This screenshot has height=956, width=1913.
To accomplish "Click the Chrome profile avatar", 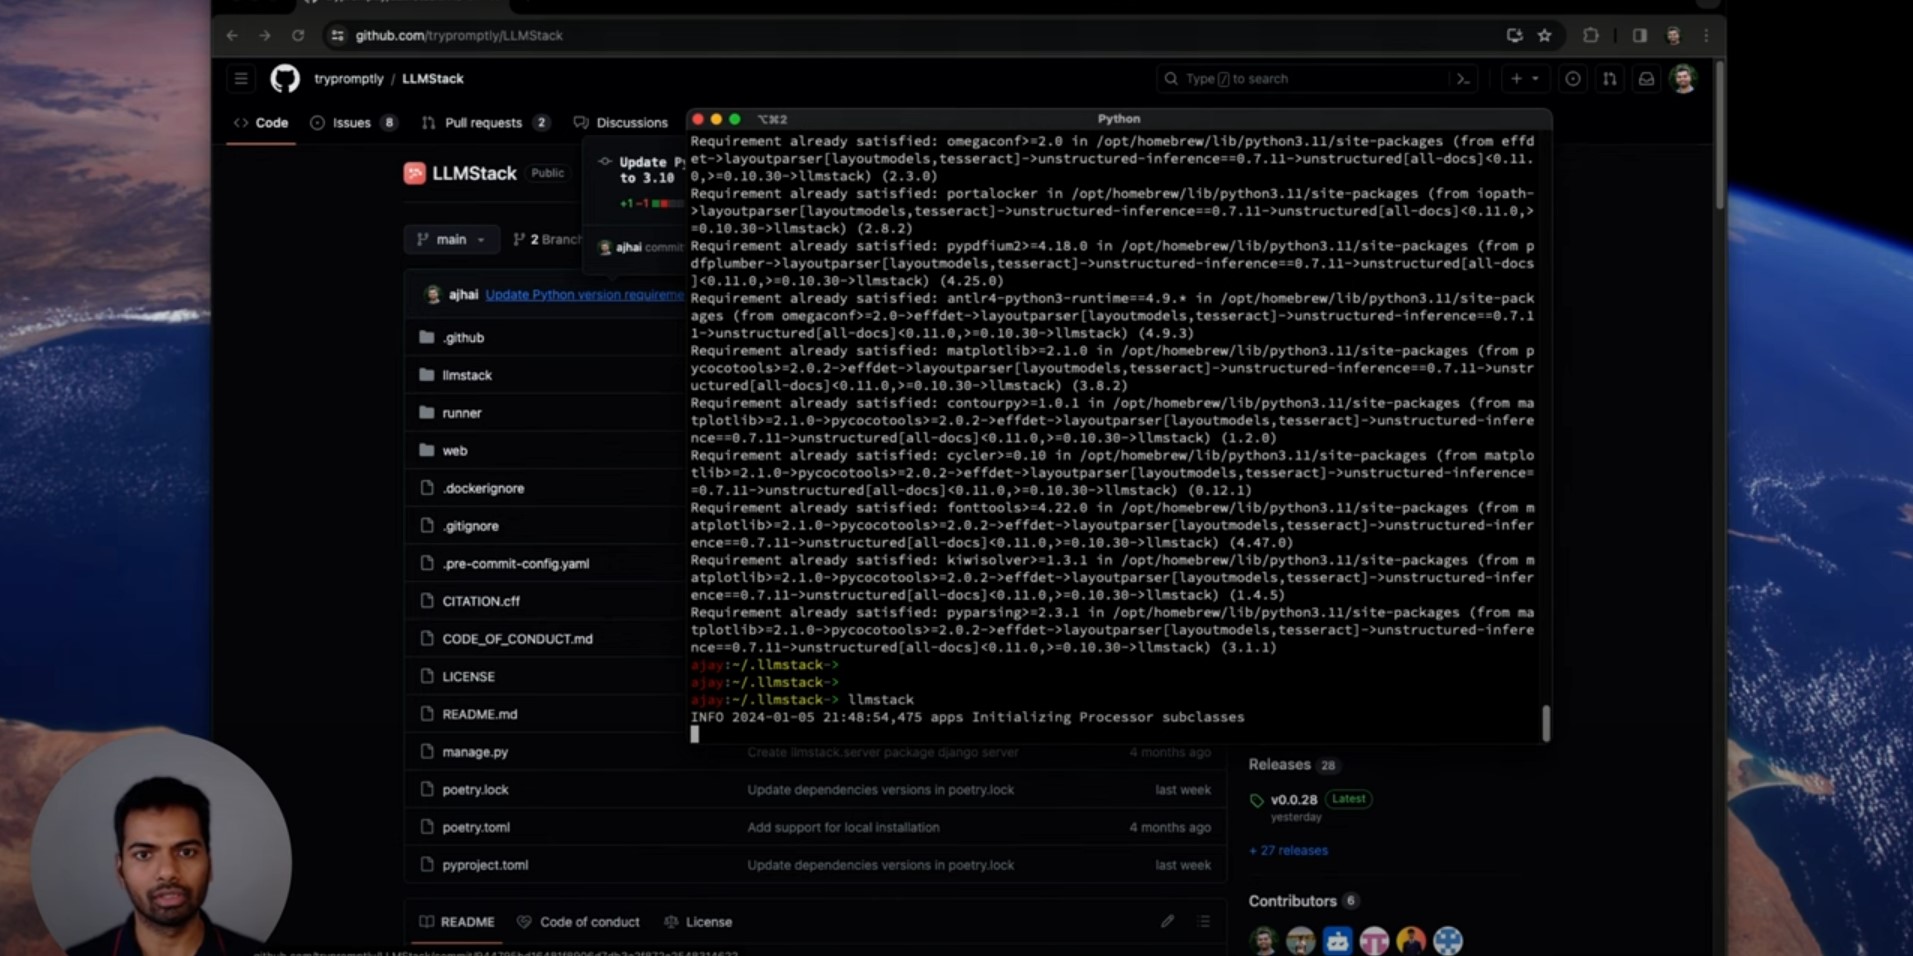I will coord(1674,35).
